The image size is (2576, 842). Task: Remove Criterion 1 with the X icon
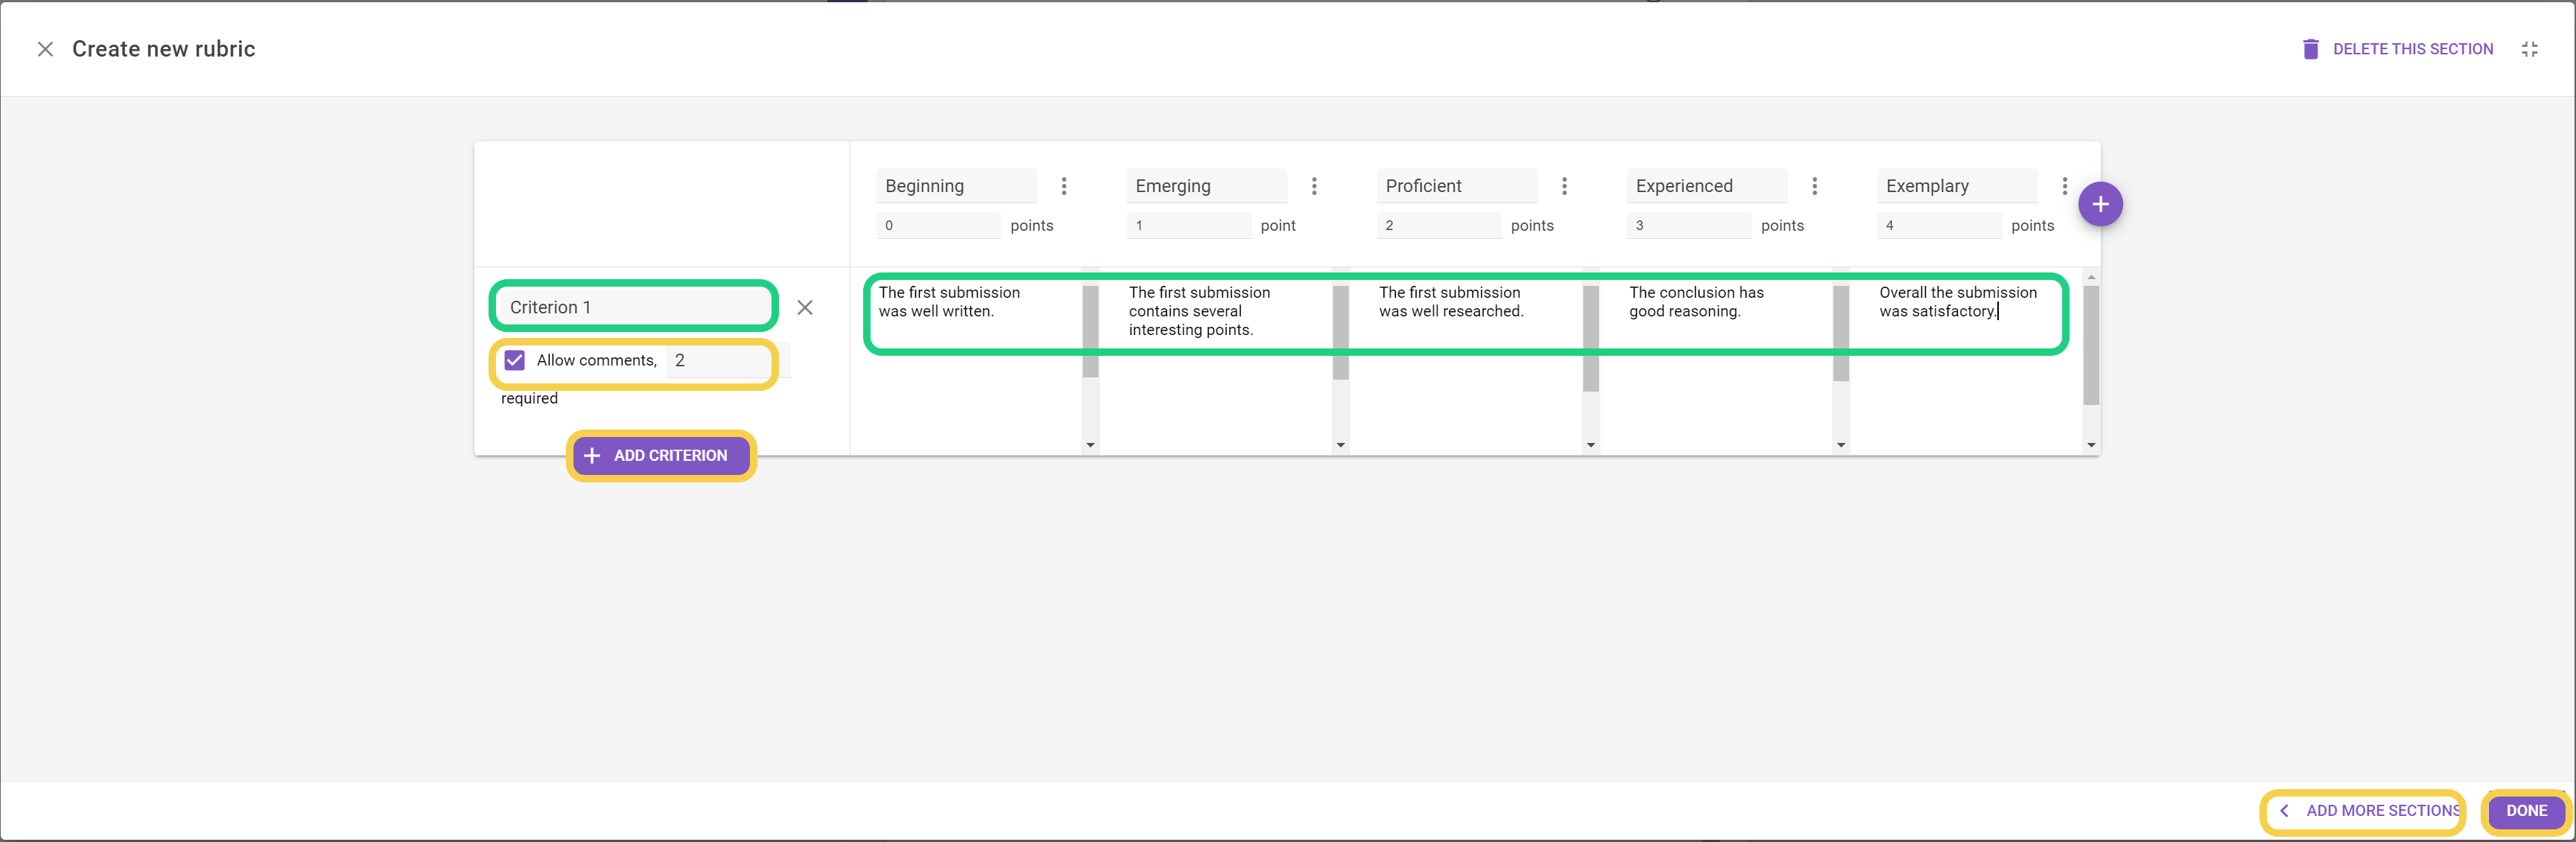805,307
